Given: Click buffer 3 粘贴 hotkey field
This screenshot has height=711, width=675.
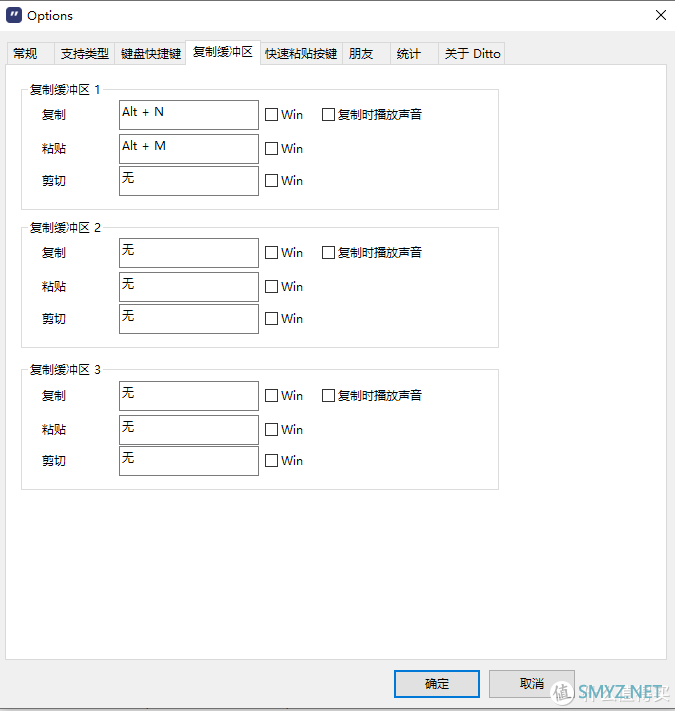Looking at the screenshot, I should [x=189, y=430].
